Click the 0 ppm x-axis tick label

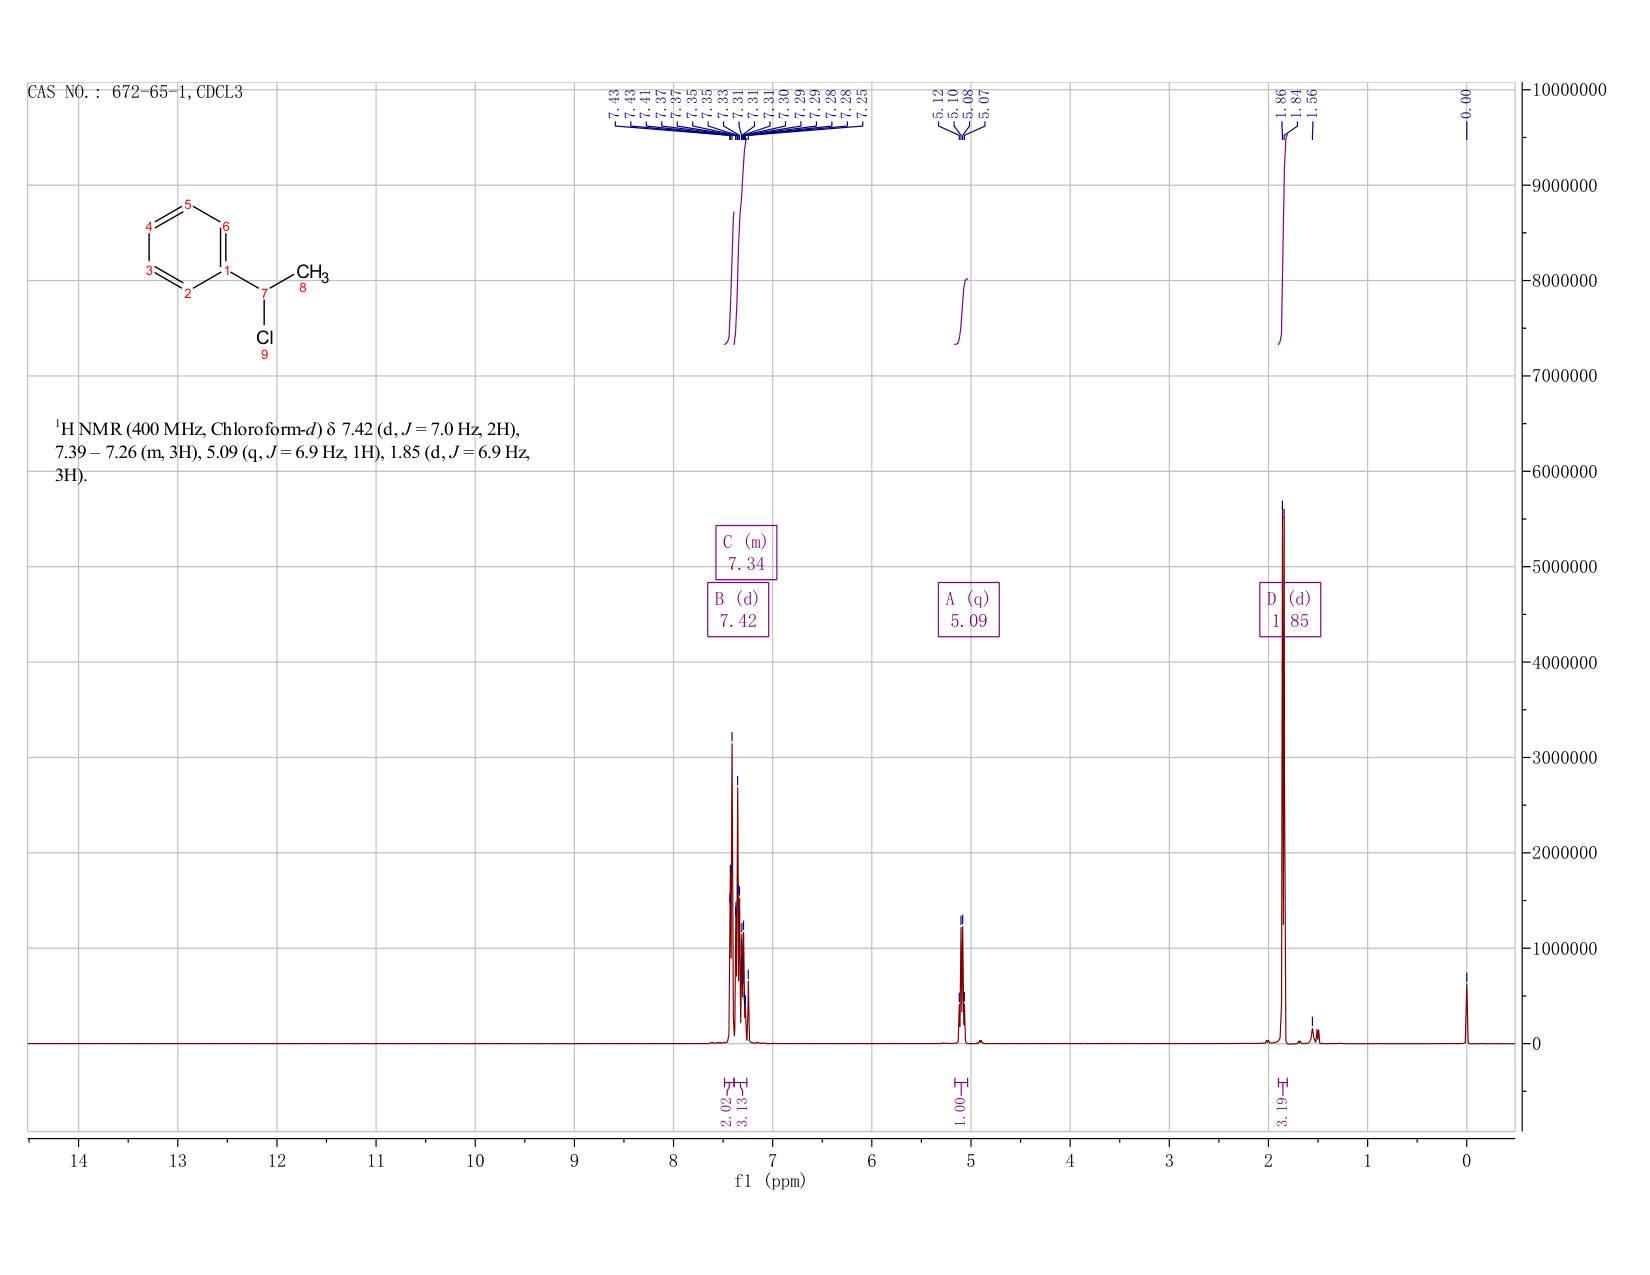pos(1466,1160)
